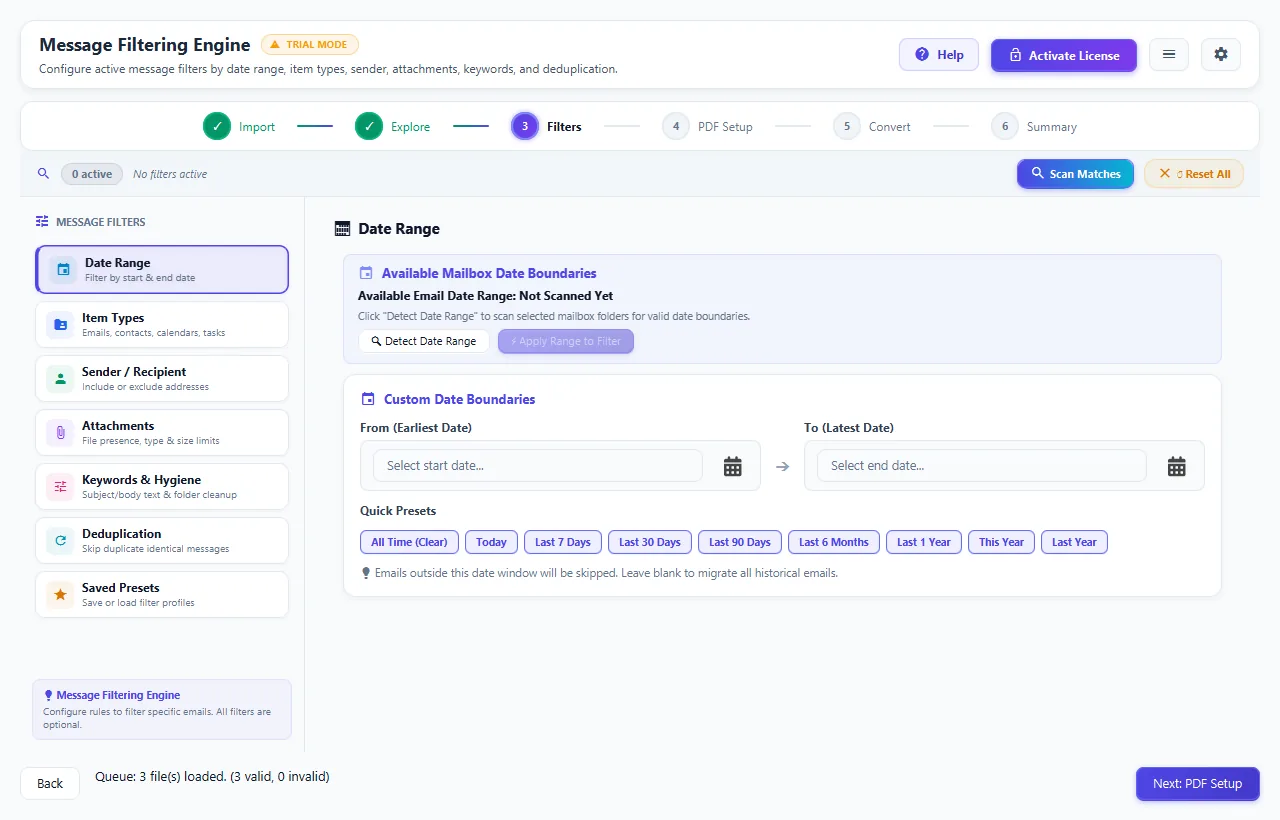Click the calendar icon beside start date
This screenshot has width=1280, height=820.
click(733, 466)
